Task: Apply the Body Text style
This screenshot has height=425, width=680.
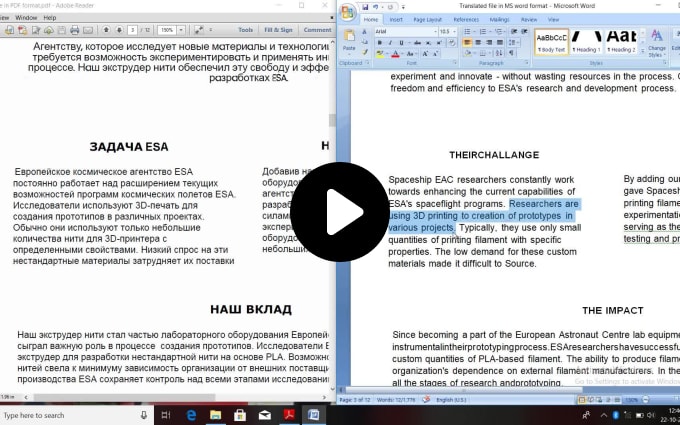Action: click(552, 42)
